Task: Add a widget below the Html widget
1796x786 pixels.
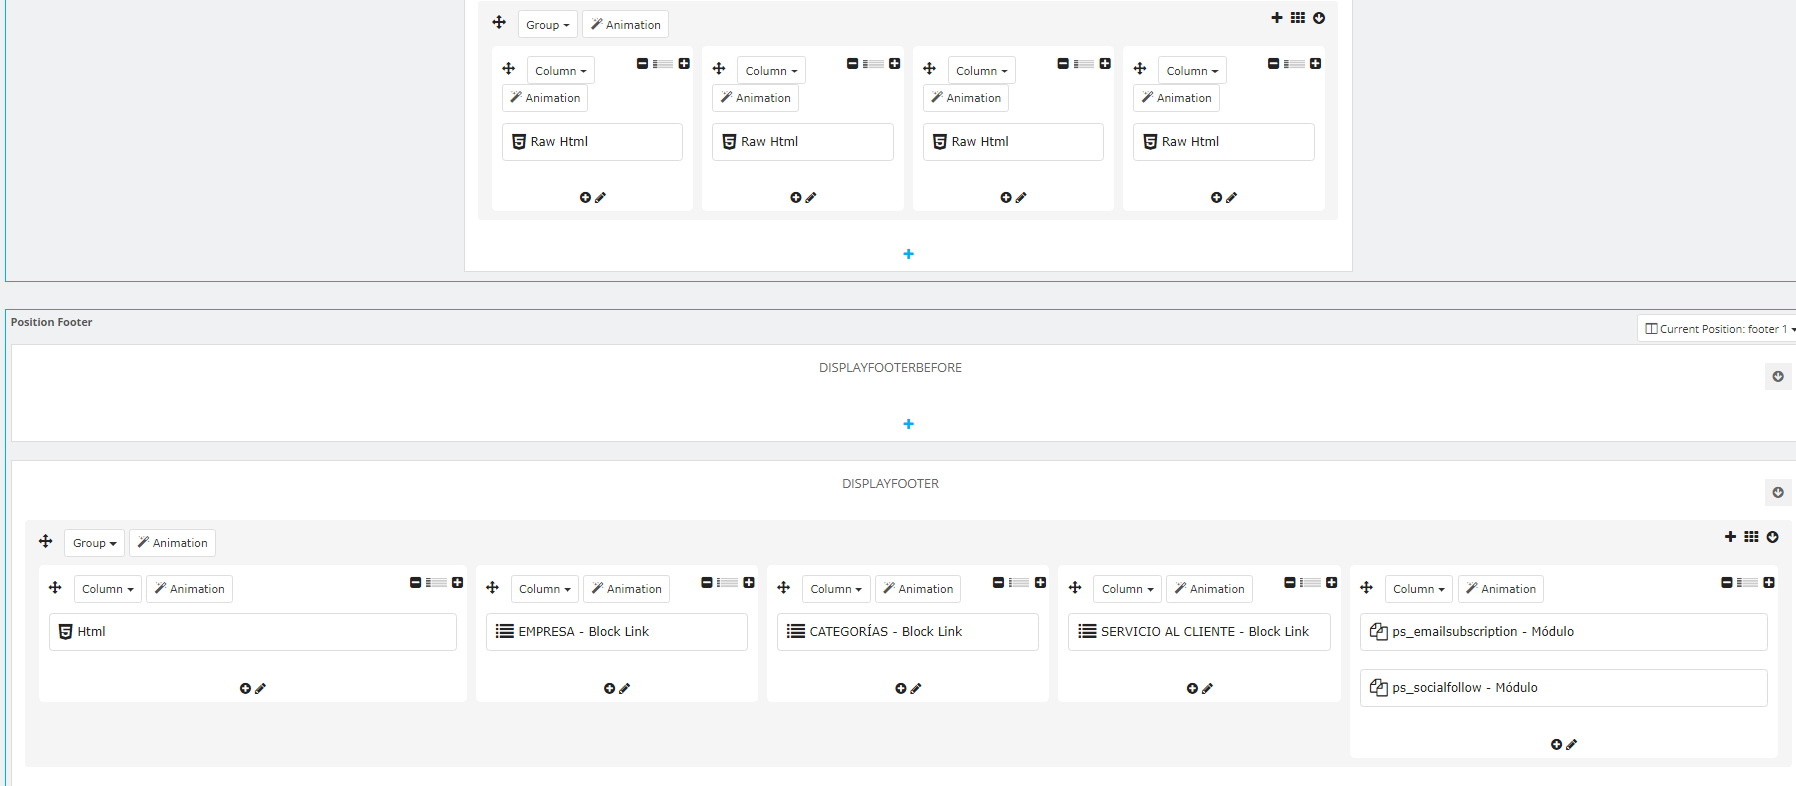Action: pos(245,688)
